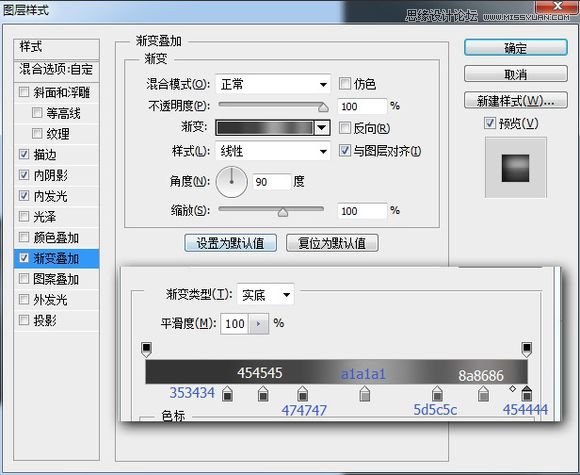This screenshot has width=580, height=475.
Task: Enable the 图案叠加 checkbox
Action: 24,278
